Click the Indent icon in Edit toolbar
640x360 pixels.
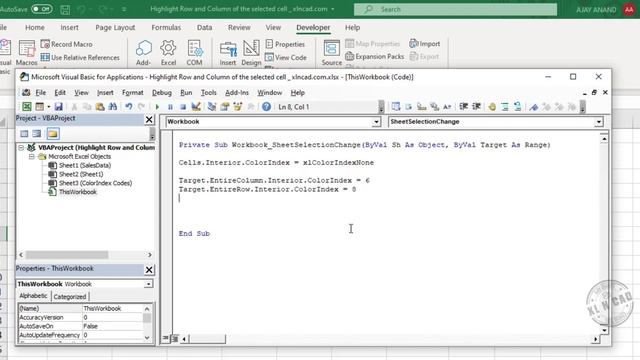pyautogui.click(x=463, y=107)
